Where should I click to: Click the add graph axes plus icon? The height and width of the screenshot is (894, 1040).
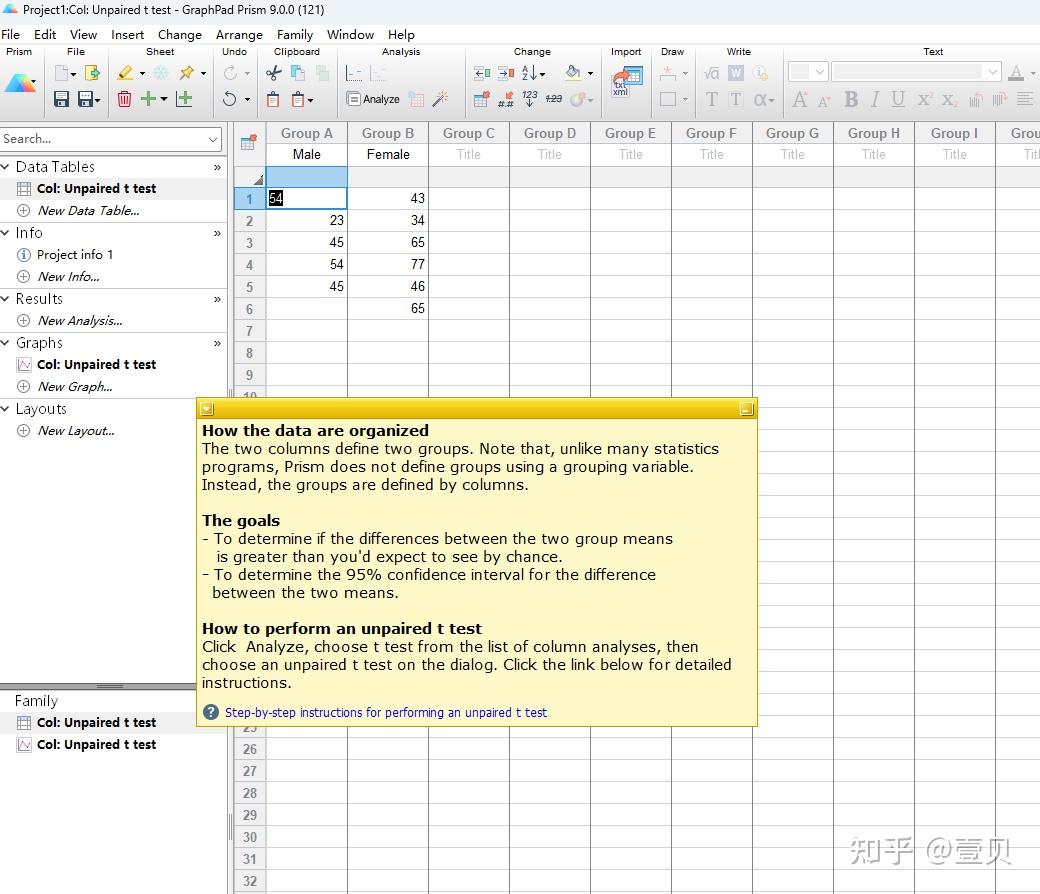tap(184, 99)
